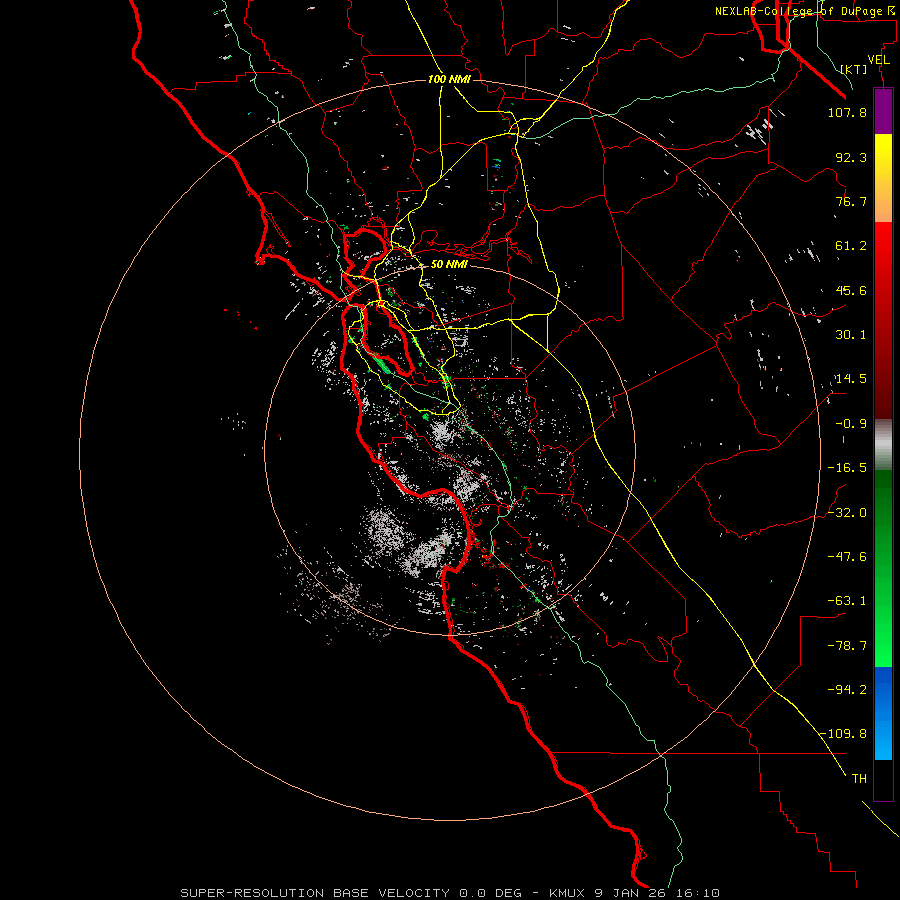Select the -63.1 legend value
Image resolution: width=900 pixels, height=900 pixels.
tap(847, 601)
